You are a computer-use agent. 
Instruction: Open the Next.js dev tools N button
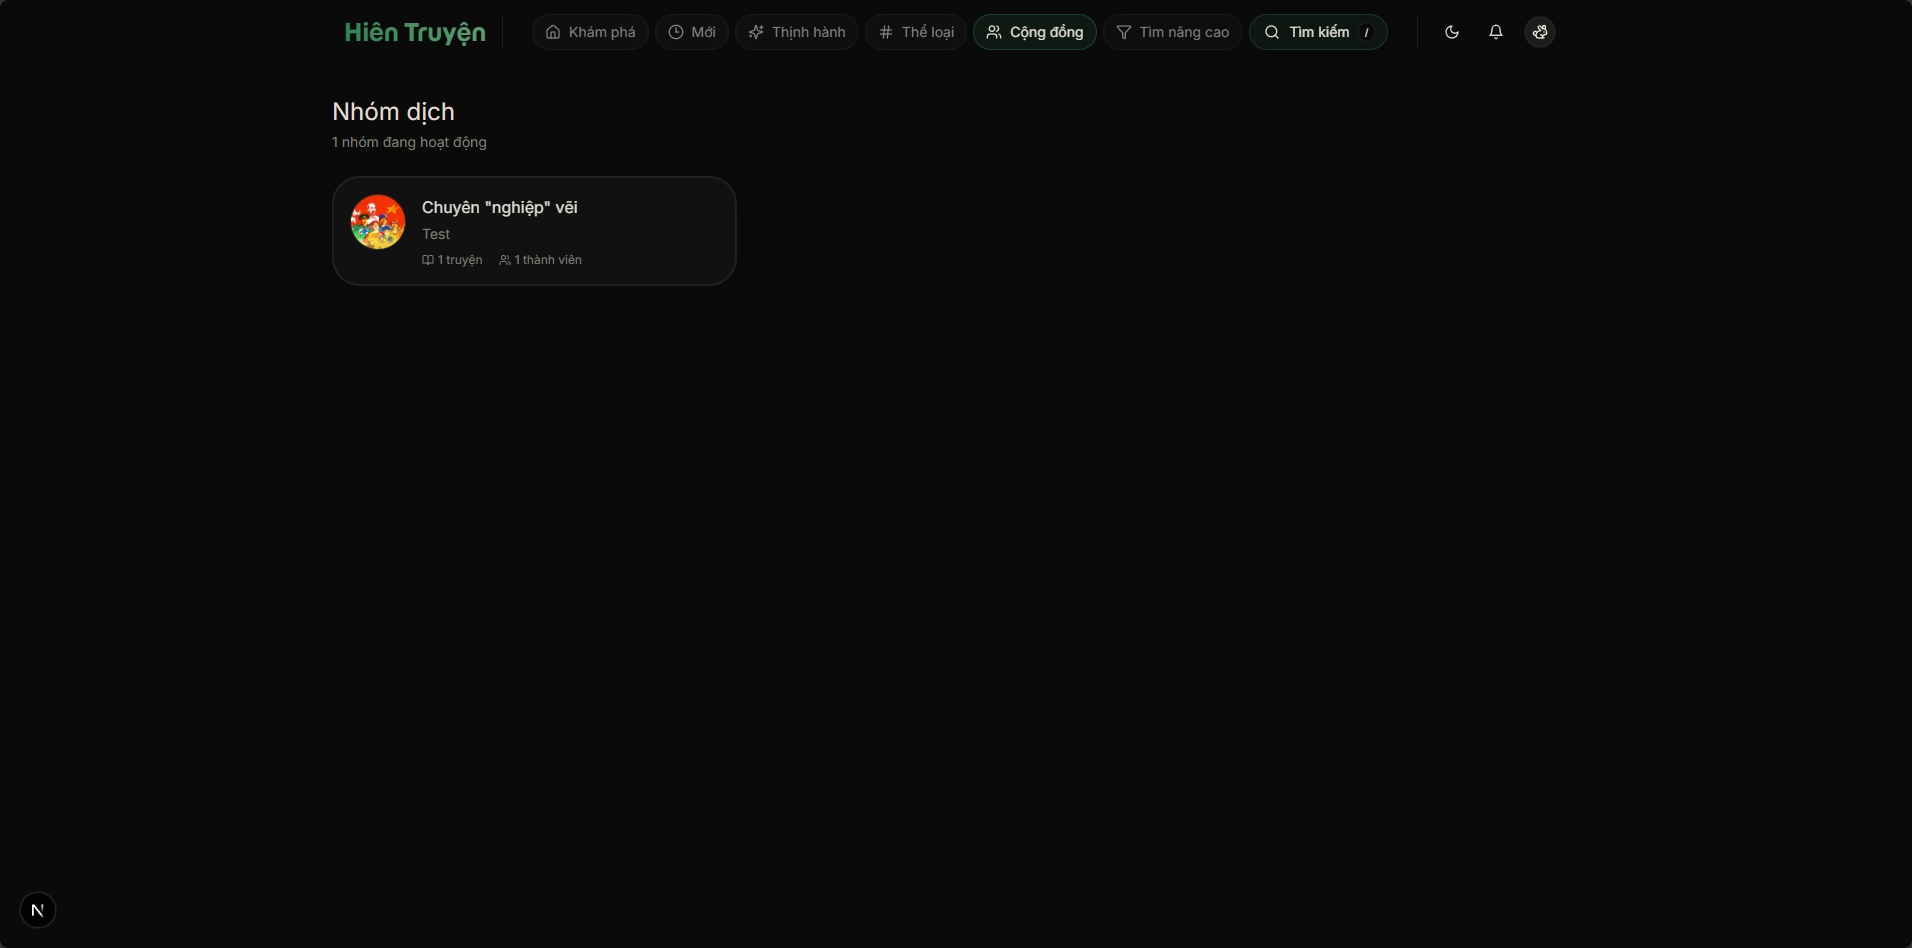[x=38, y=910]
